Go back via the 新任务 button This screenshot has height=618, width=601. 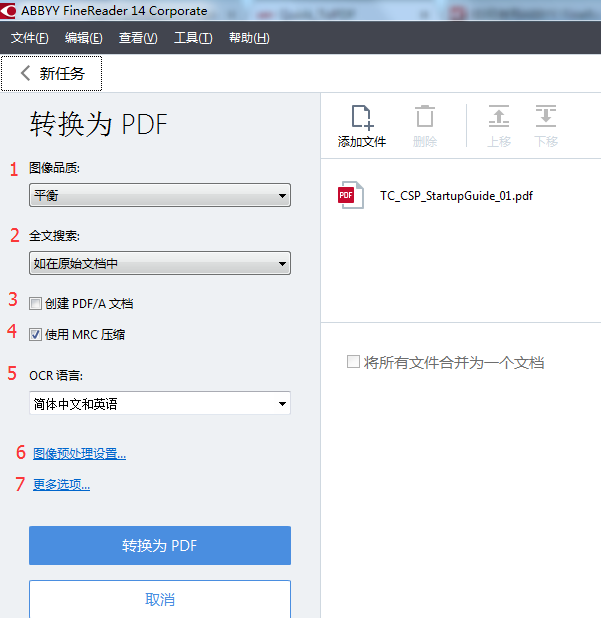point(52,73)
